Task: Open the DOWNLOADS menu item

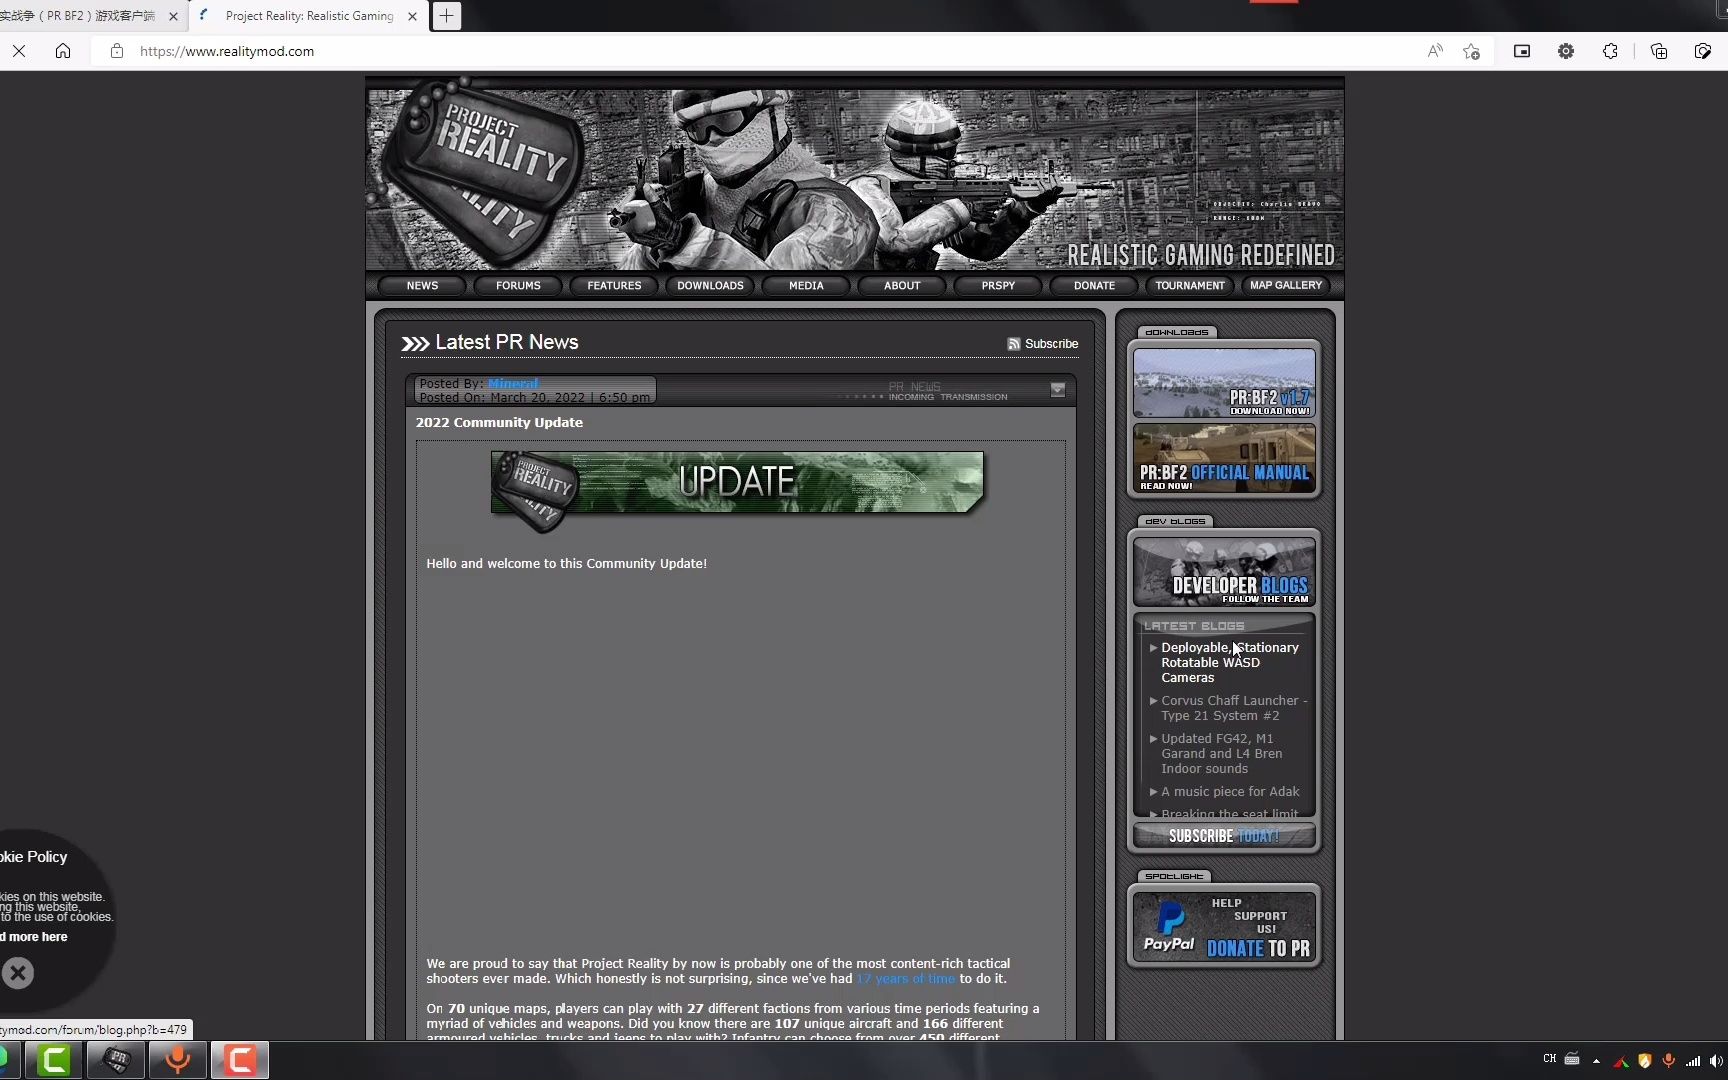Action: [x=710, y=285]
